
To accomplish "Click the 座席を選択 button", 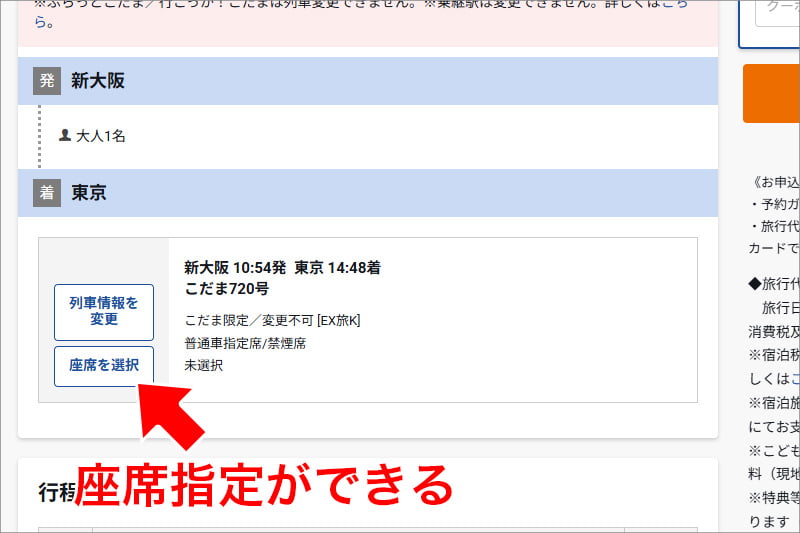I will [104, 366].
